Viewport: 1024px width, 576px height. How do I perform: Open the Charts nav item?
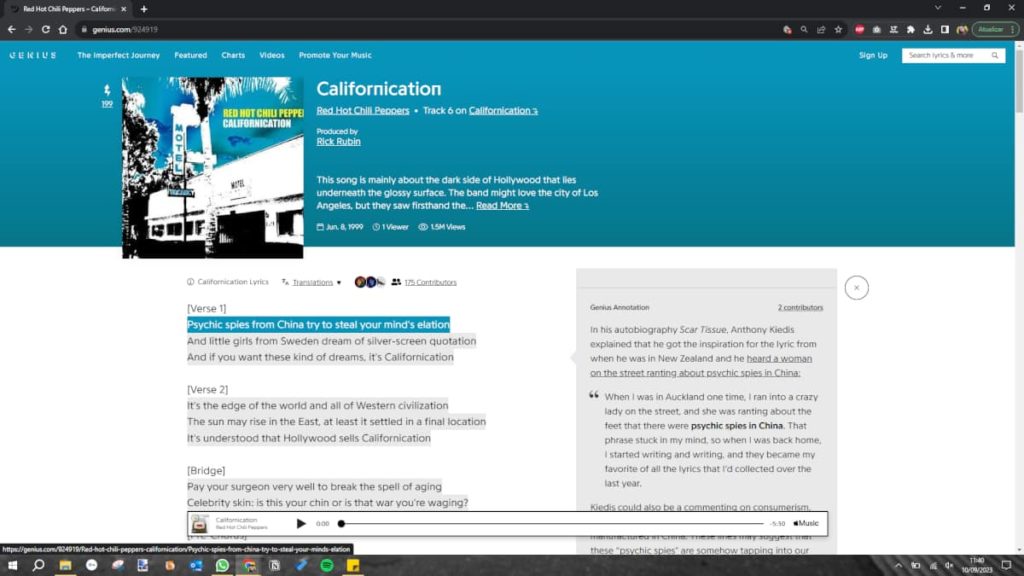(233, 56)
